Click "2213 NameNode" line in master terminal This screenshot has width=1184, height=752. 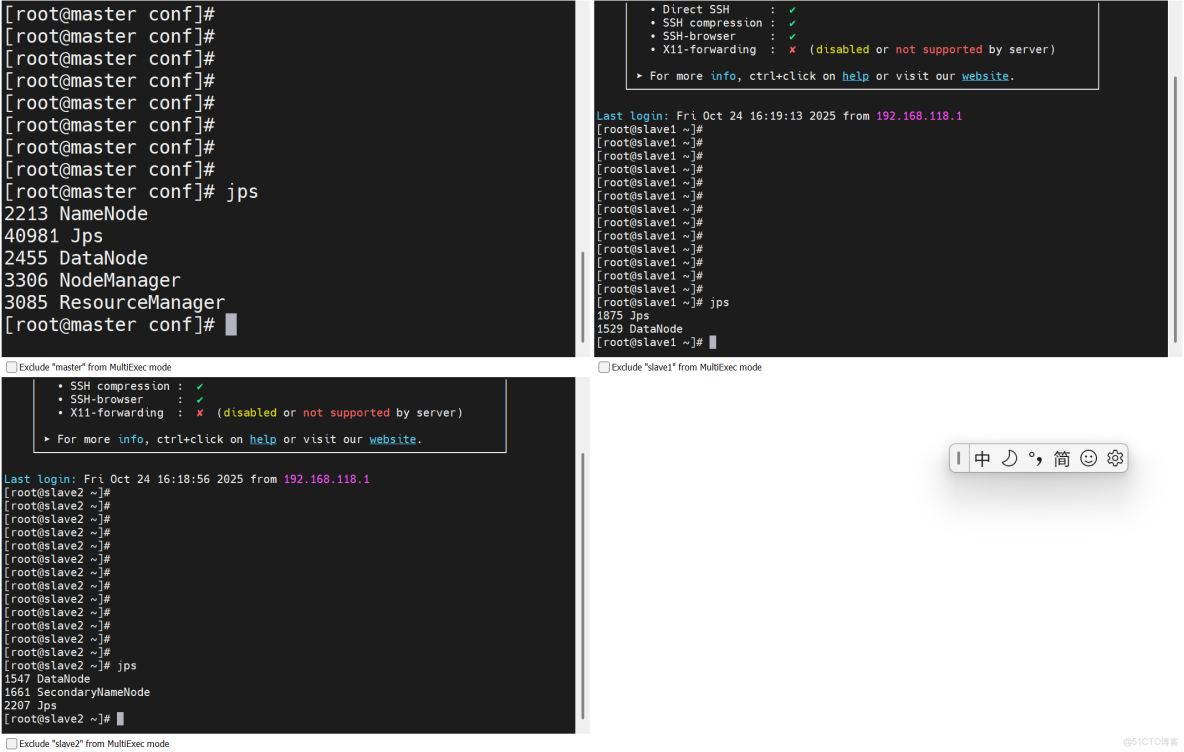pos(76,214)
